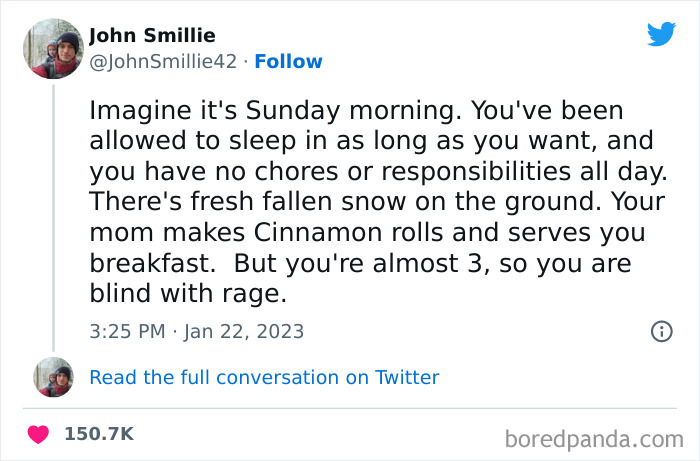
Task: Click the Twitter bird logo
Action: coord(661,34)
